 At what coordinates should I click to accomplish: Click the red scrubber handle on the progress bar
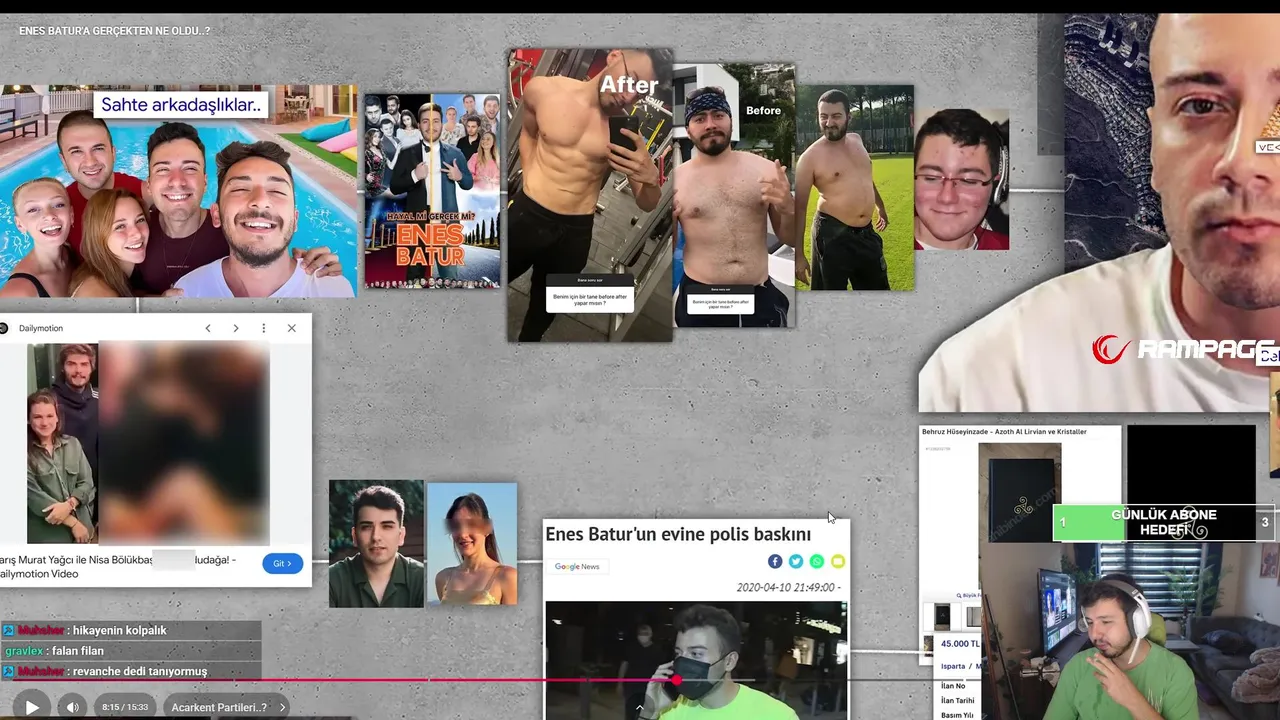pos(677,680)
